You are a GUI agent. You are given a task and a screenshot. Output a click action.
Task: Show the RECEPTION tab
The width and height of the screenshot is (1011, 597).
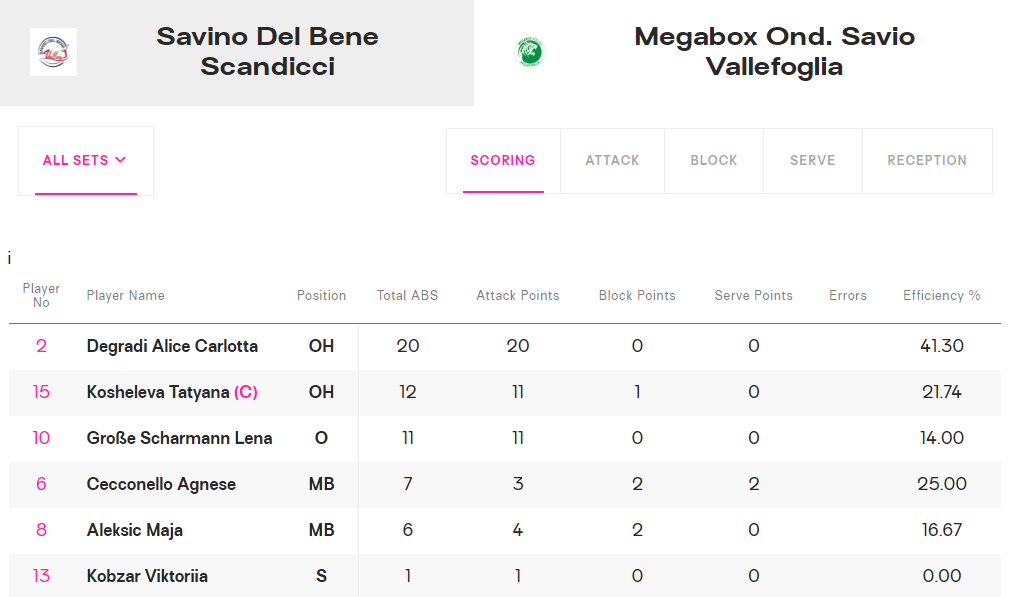(927, 161)
